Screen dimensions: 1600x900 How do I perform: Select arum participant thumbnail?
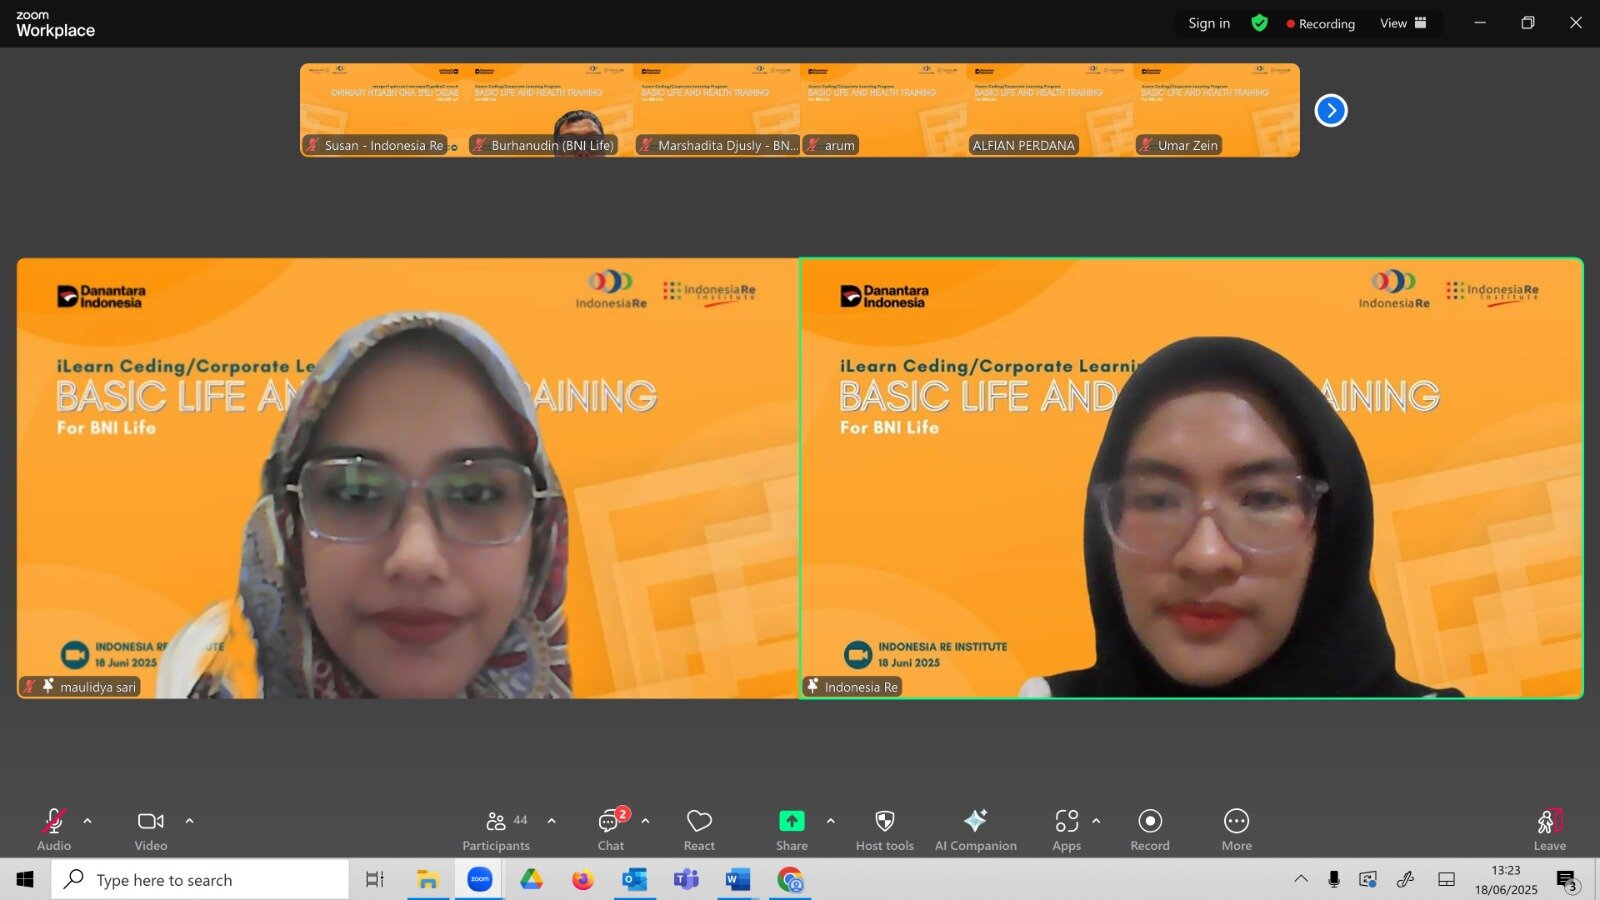[884, 110]
